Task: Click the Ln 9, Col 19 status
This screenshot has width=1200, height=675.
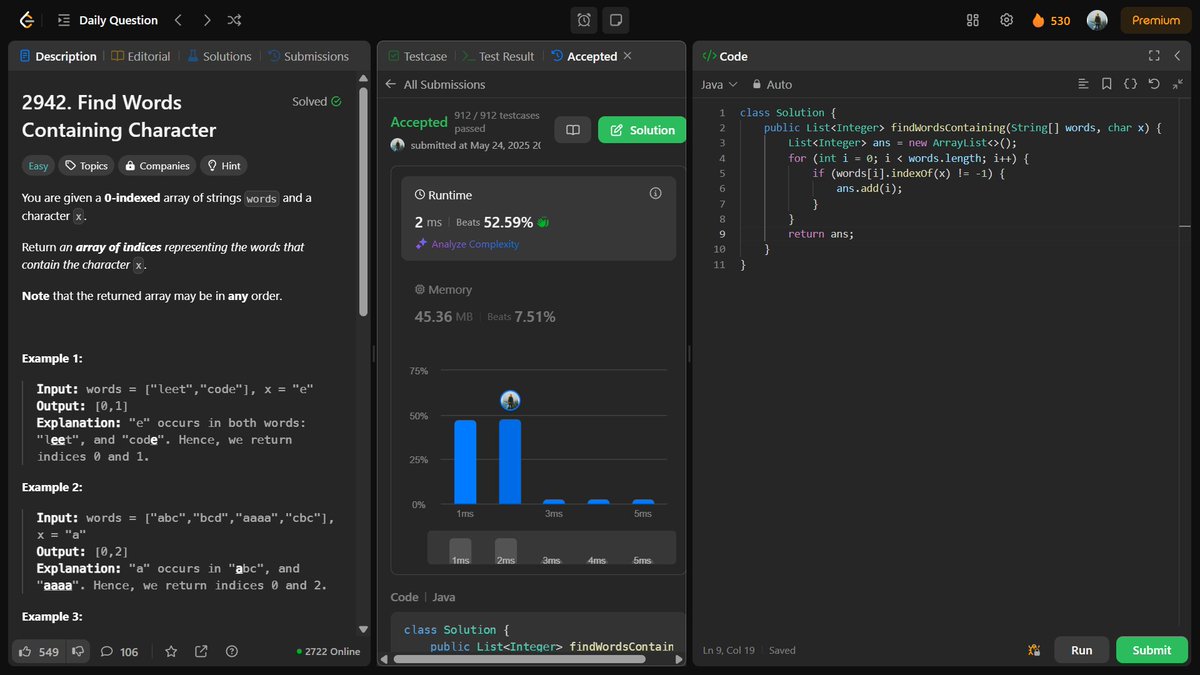Action: tap(729, 650)
